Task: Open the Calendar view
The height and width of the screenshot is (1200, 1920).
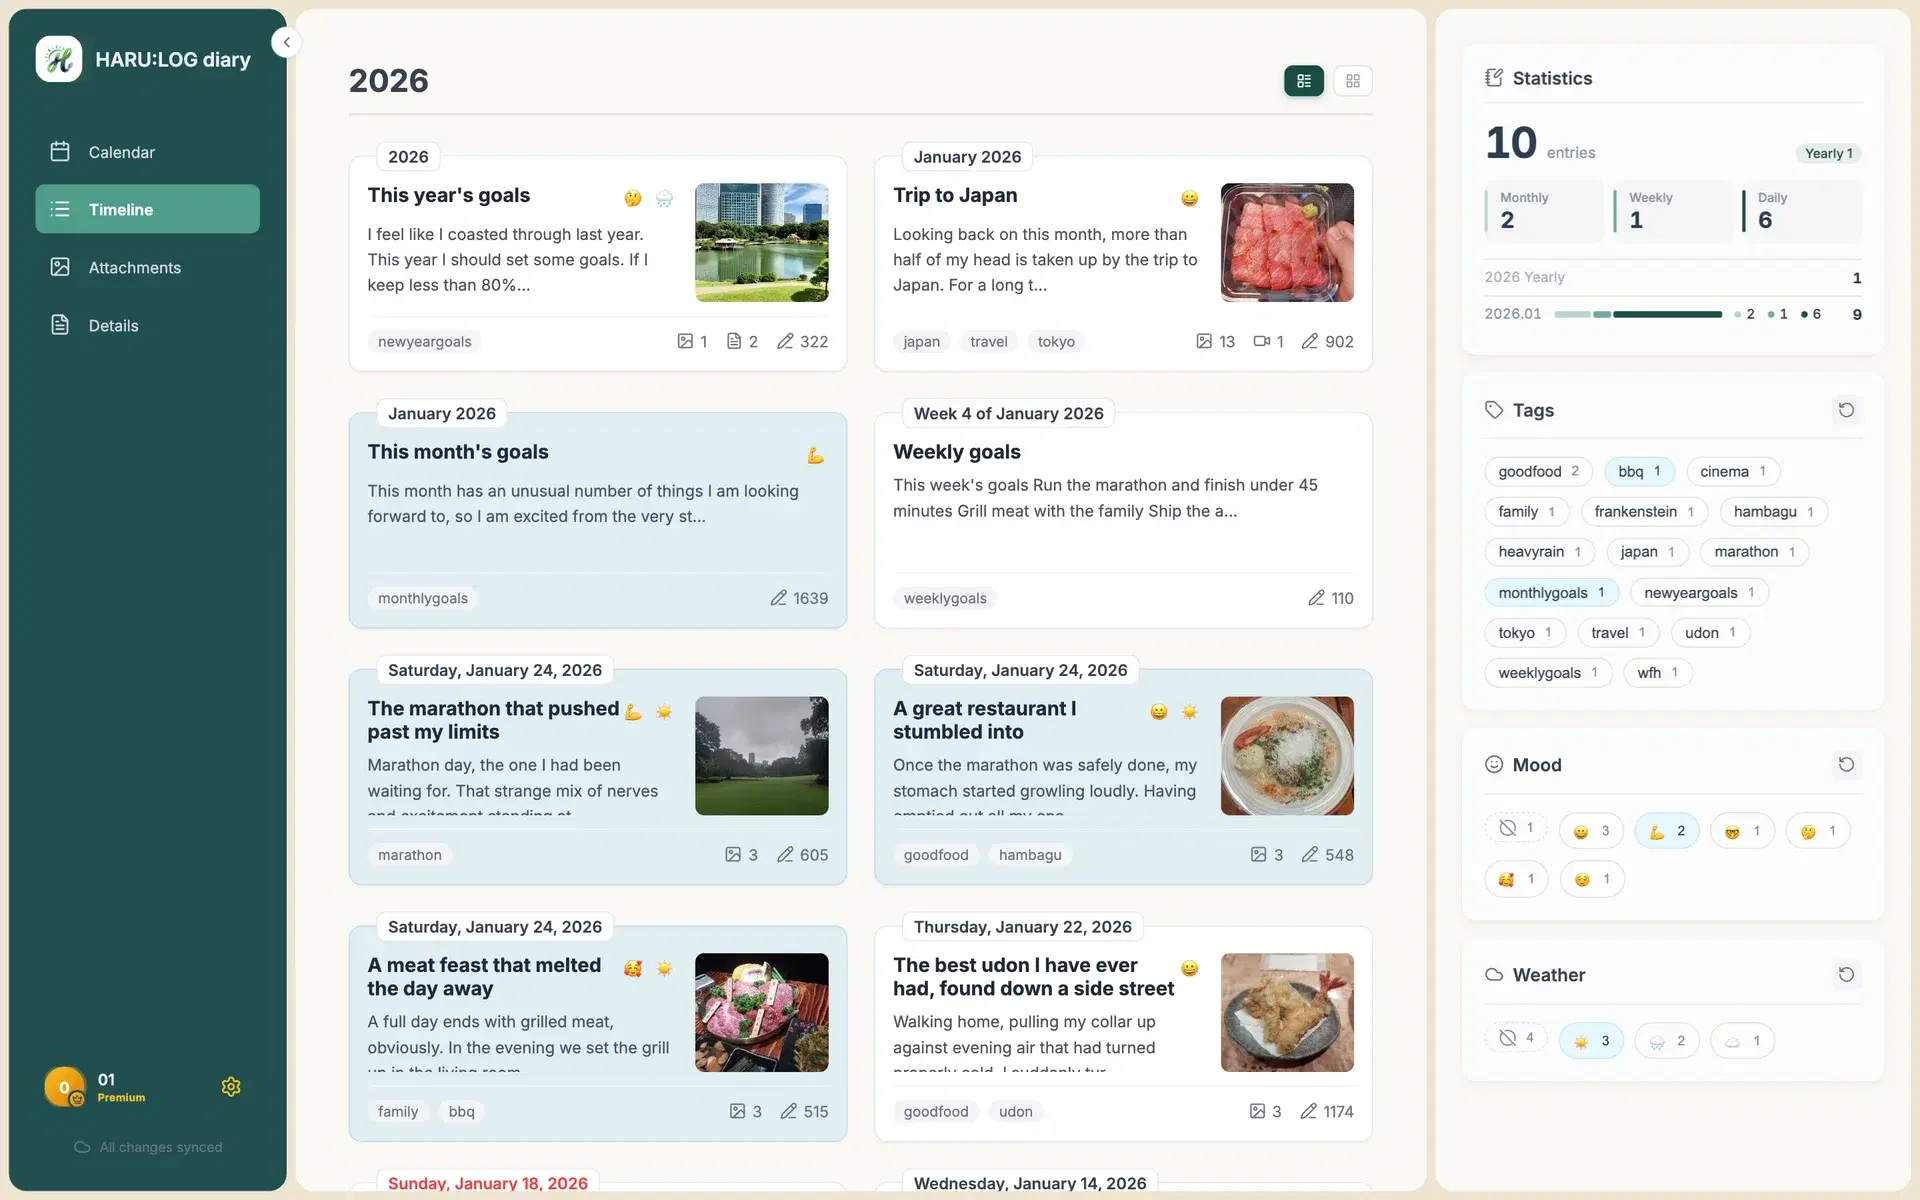Action: pyautogui.click(x=147, y=152)
